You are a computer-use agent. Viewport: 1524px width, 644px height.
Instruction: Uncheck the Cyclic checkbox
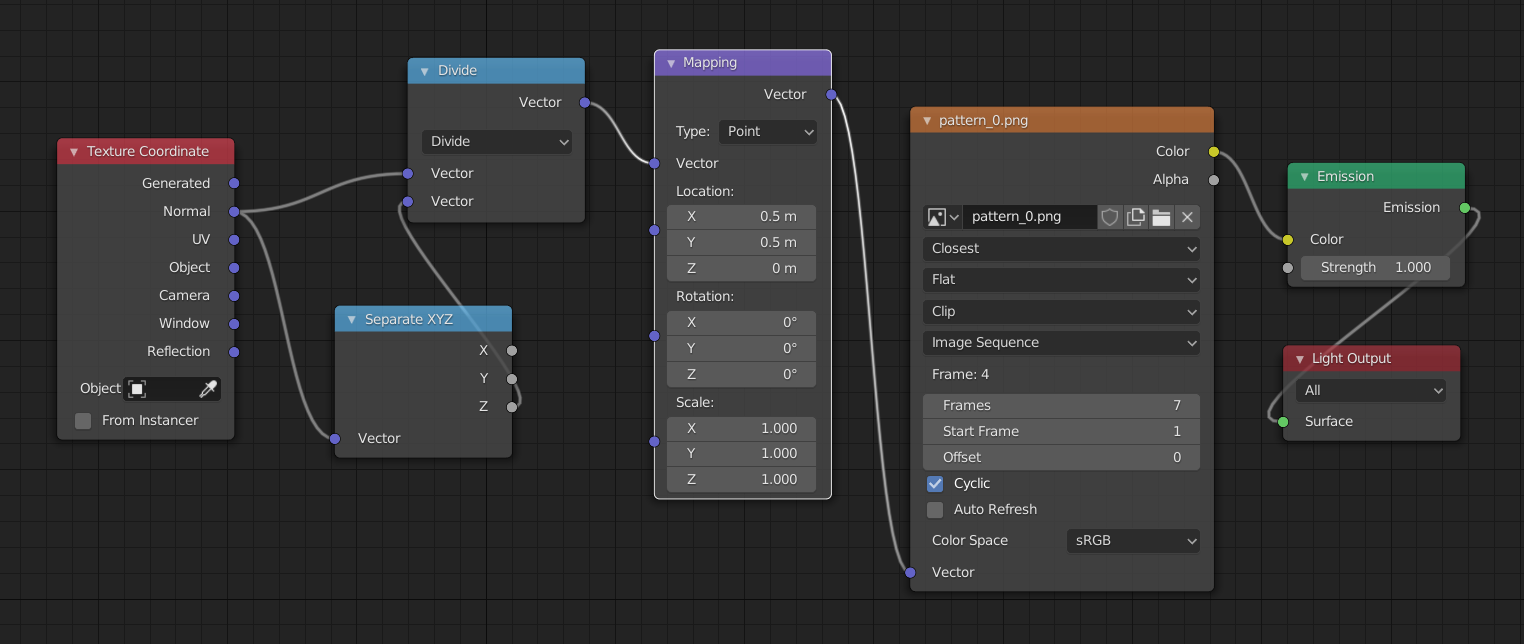pyautogui.click(x=935, y=484)
